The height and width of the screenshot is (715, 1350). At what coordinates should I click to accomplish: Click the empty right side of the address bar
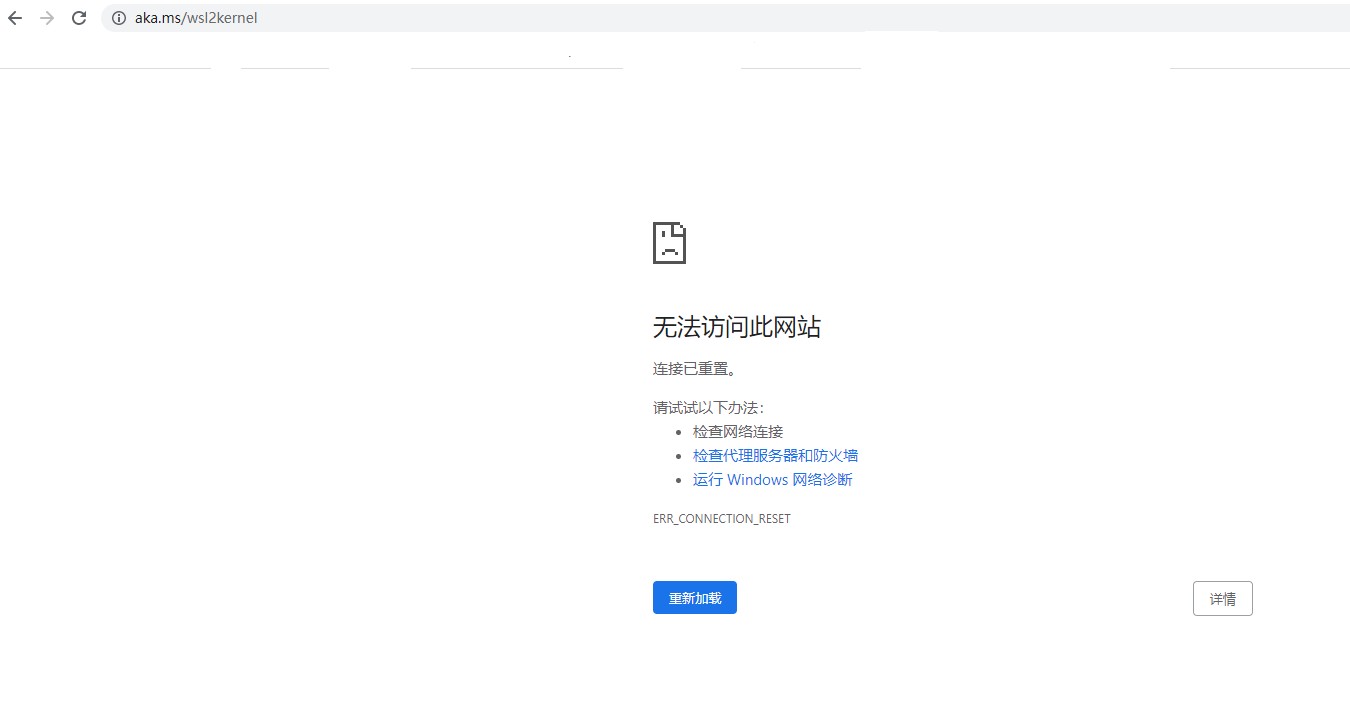click(800, 18)
